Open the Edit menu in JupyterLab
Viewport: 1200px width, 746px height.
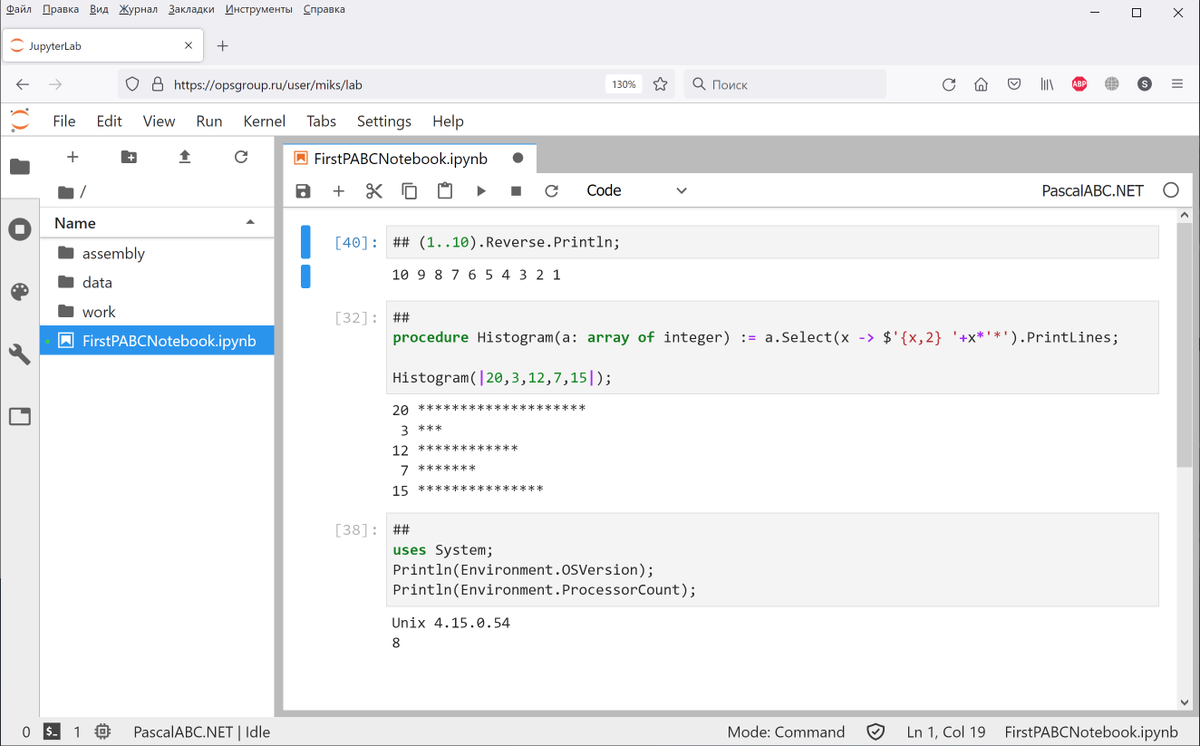(109, 121)
